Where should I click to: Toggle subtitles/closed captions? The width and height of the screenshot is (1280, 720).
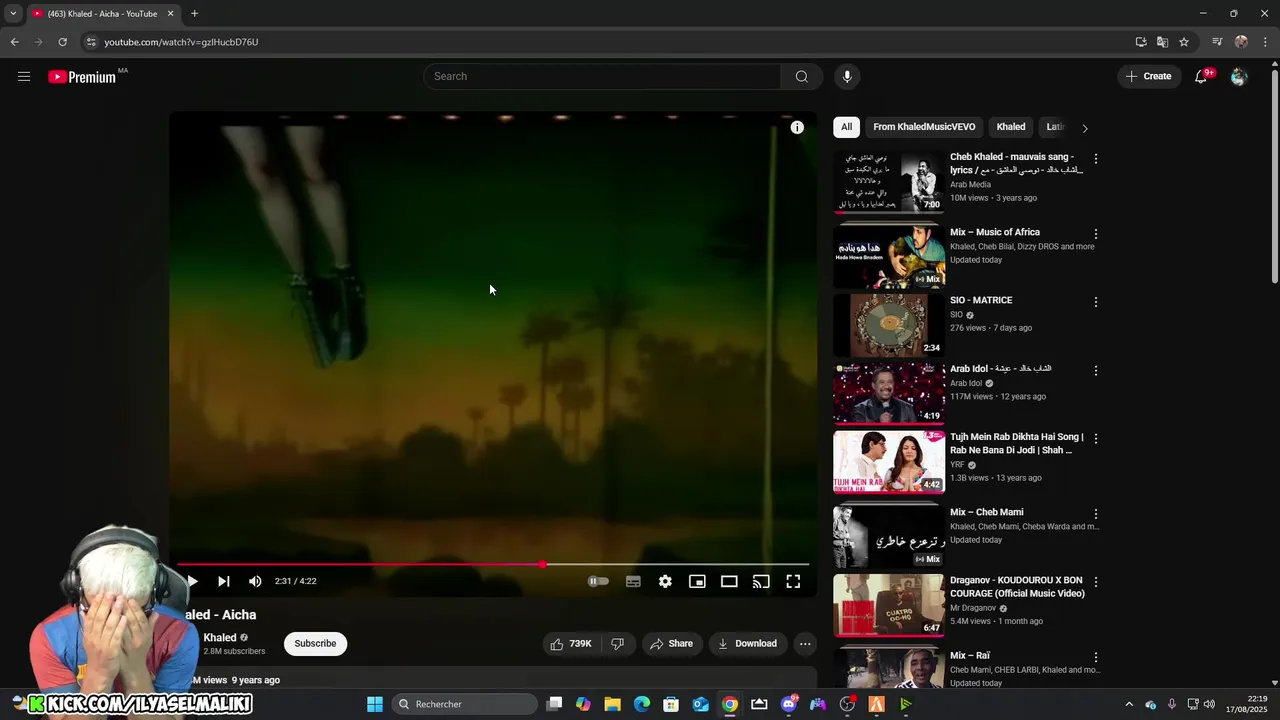[633, 581]
